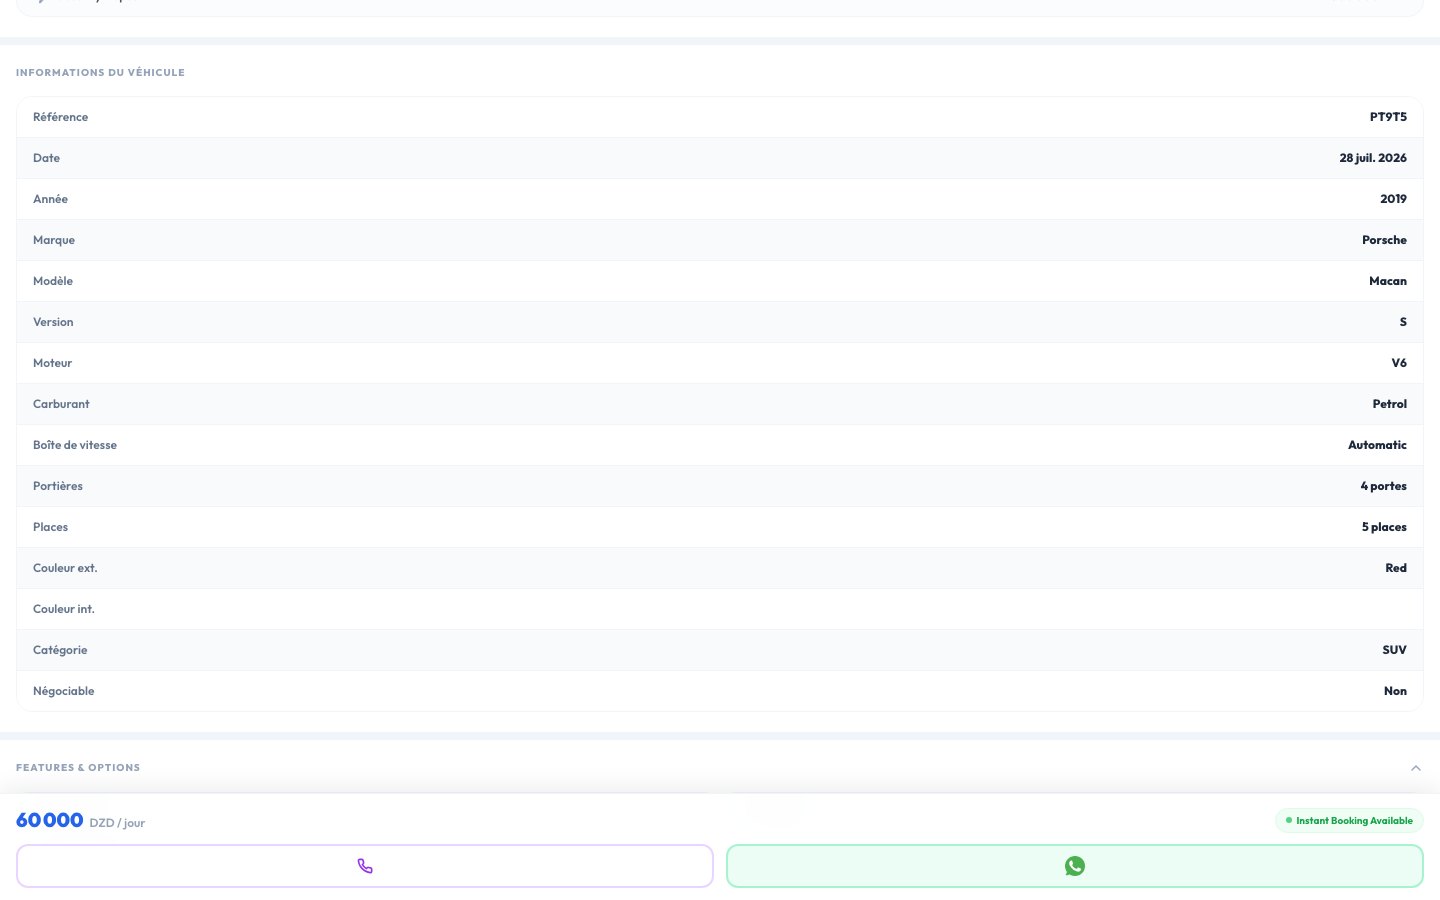Collapse the Features & Options section chevron
This screenshot has height=900, width=1440.
(1416, 768)
